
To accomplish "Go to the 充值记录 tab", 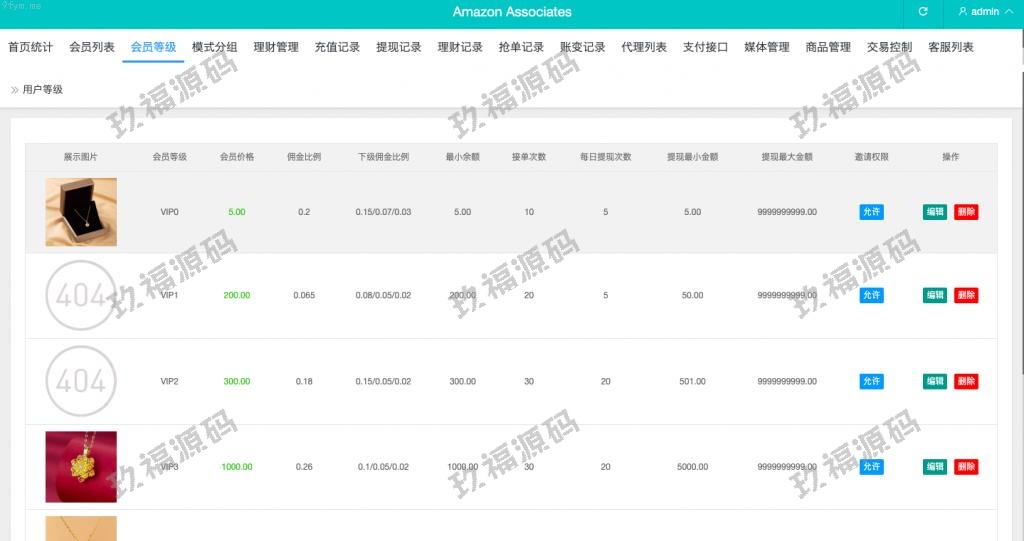I will pos(337,47).
